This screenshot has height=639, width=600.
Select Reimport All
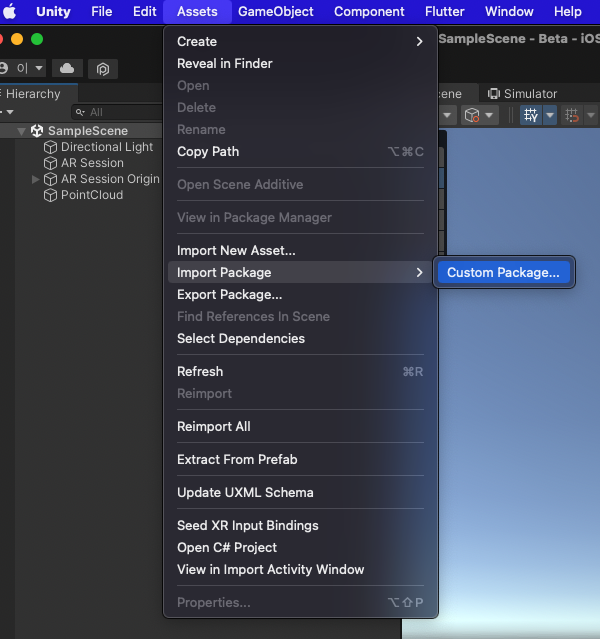tap(300, 426)
